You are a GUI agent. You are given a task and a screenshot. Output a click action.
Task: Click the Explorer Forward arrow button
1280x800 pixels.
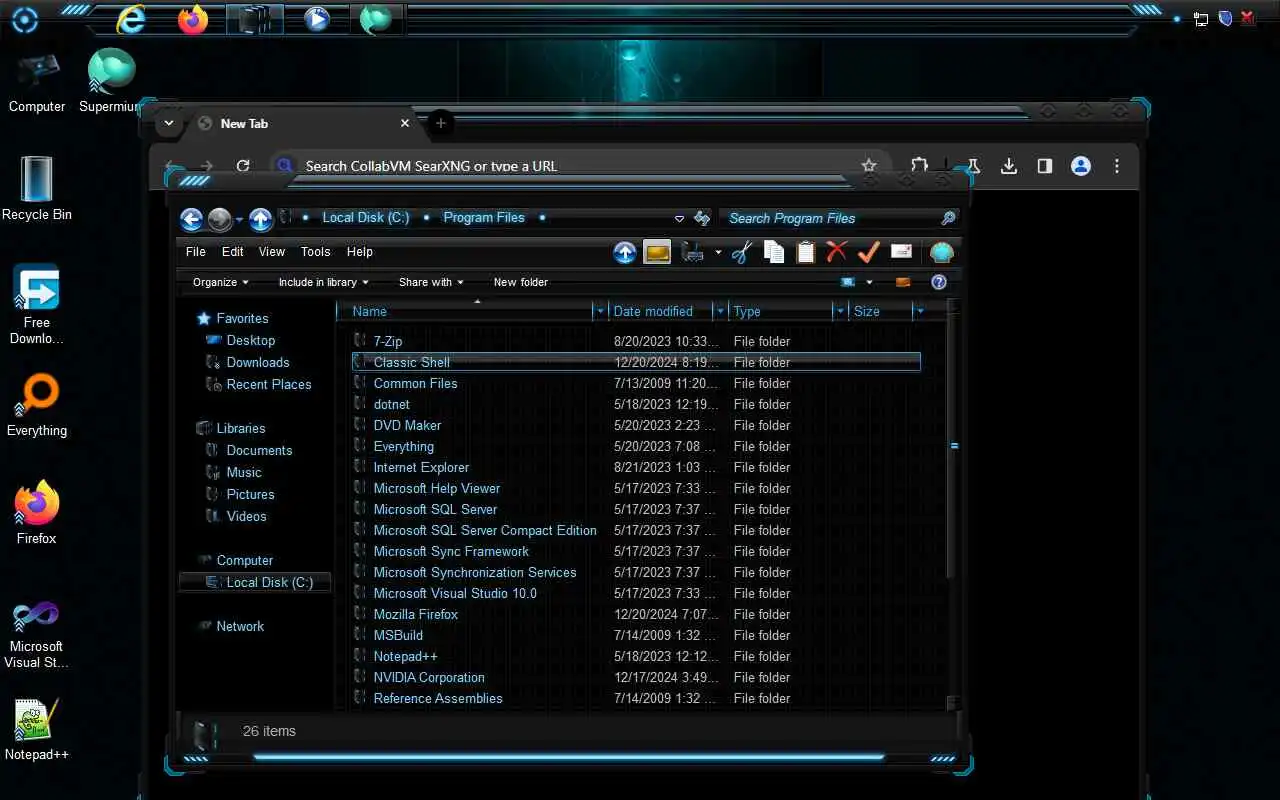coord(219,219)
